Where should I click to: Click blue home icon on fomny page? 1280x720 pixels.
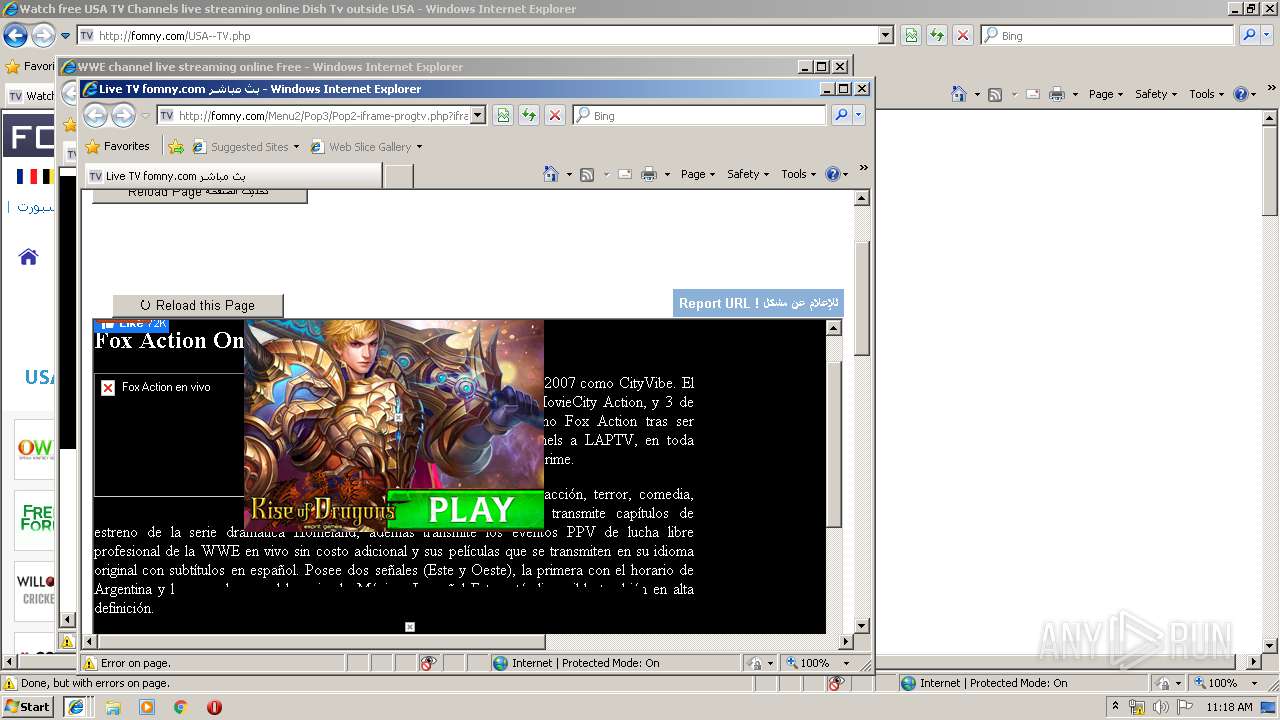28,257
